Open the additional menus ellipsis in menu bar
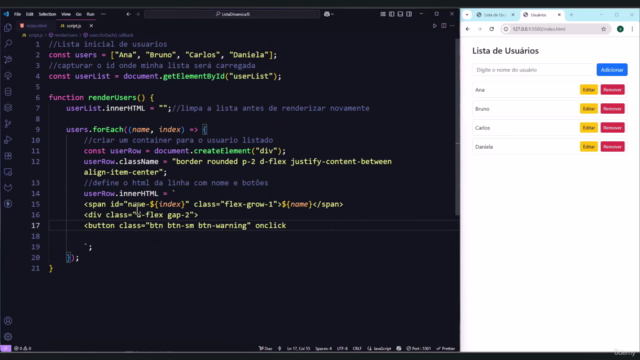 pos(103,14)
